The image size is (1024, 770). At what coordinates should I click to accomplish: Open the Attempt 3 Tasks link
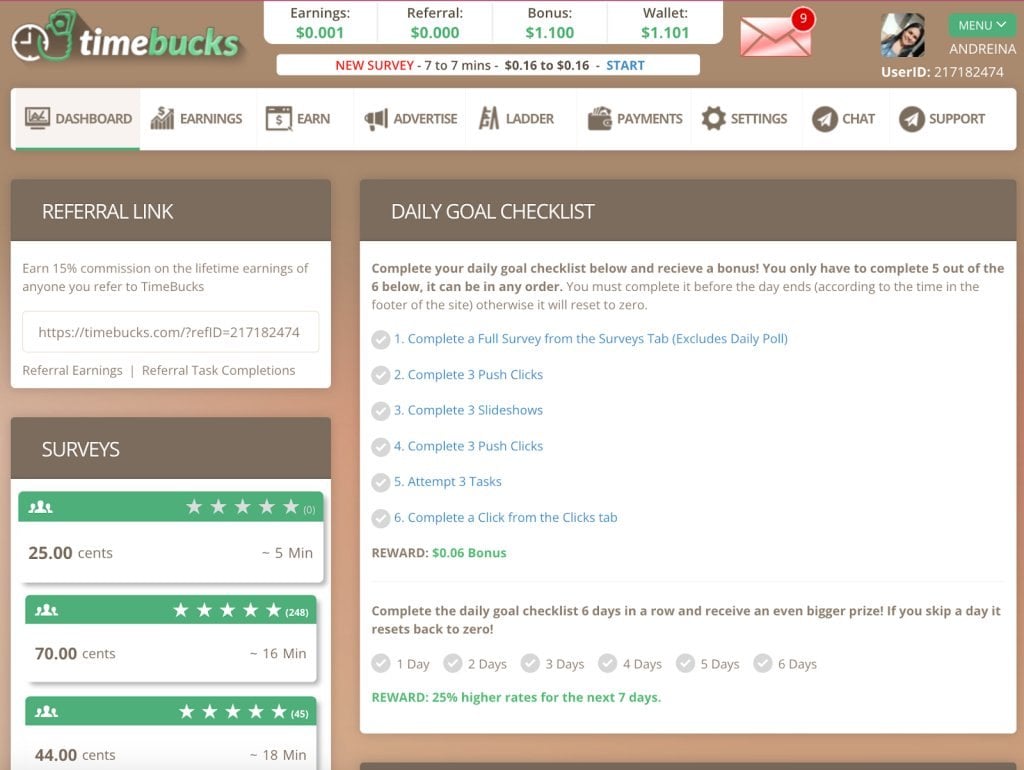(x=447, y=481)
